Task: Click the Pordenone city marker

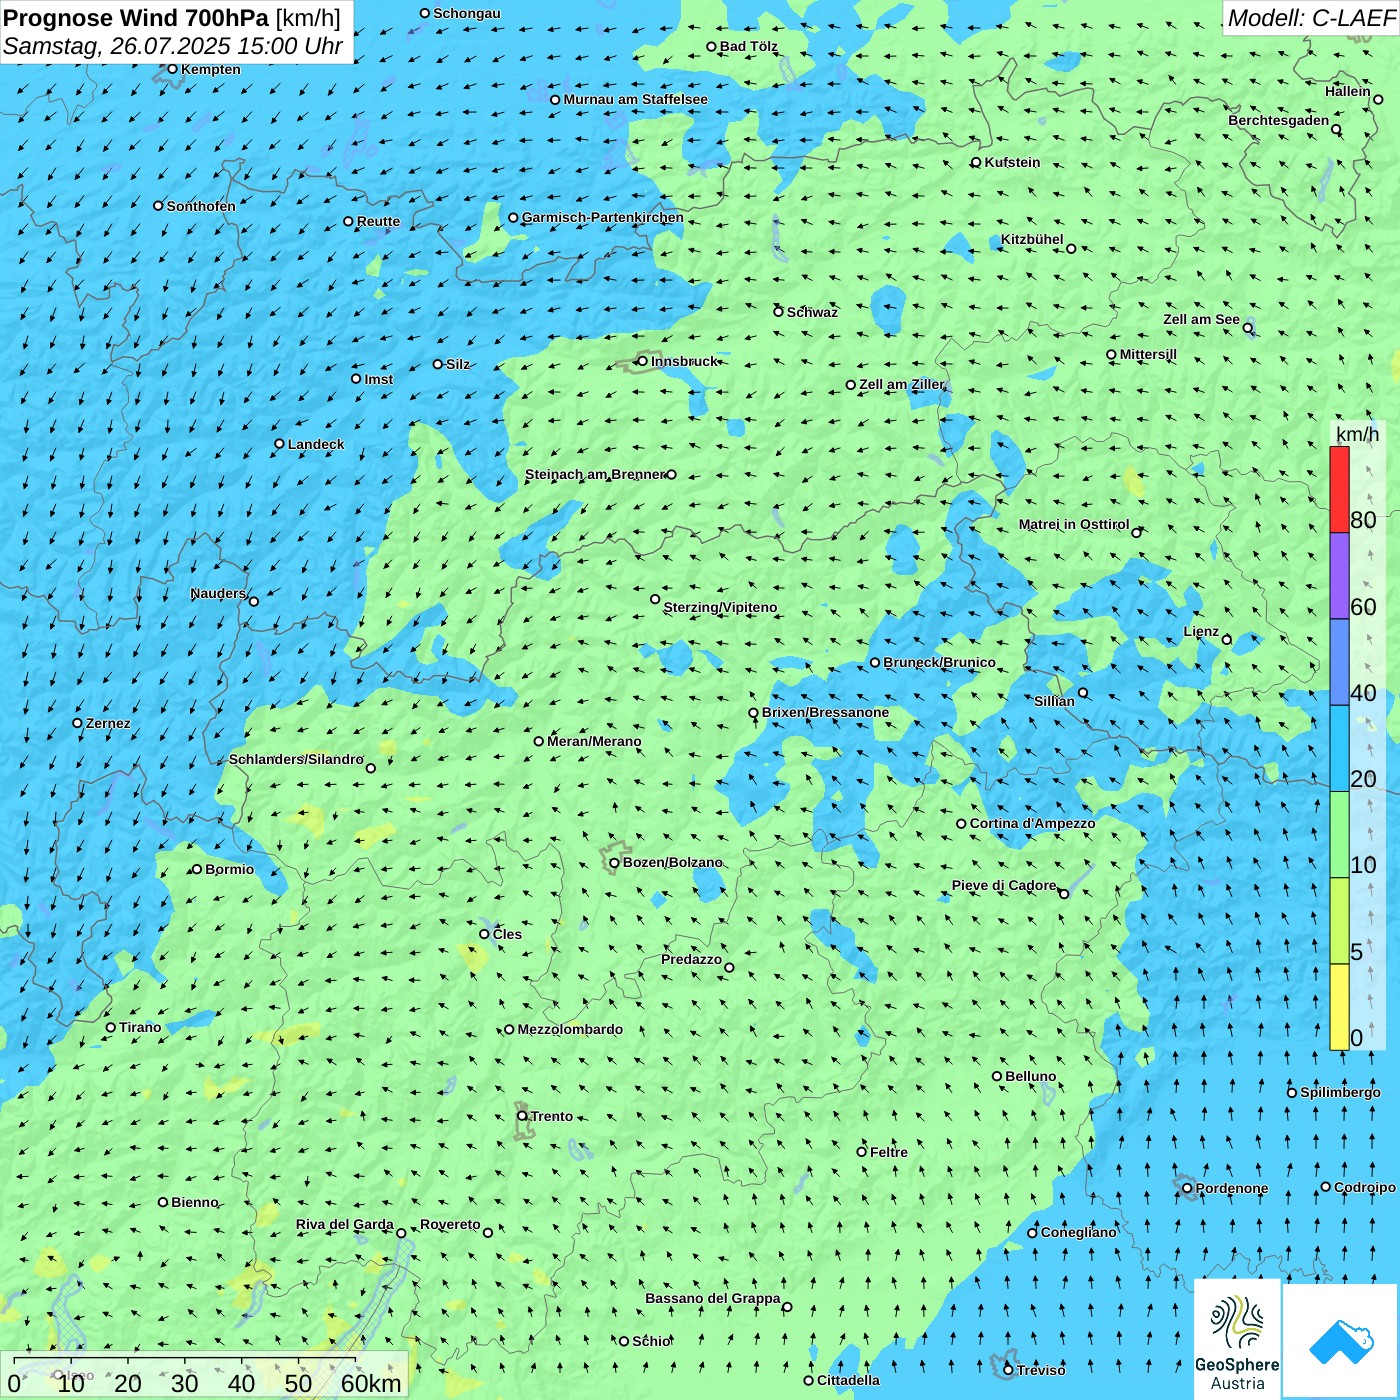Action: (1187, 1188)
